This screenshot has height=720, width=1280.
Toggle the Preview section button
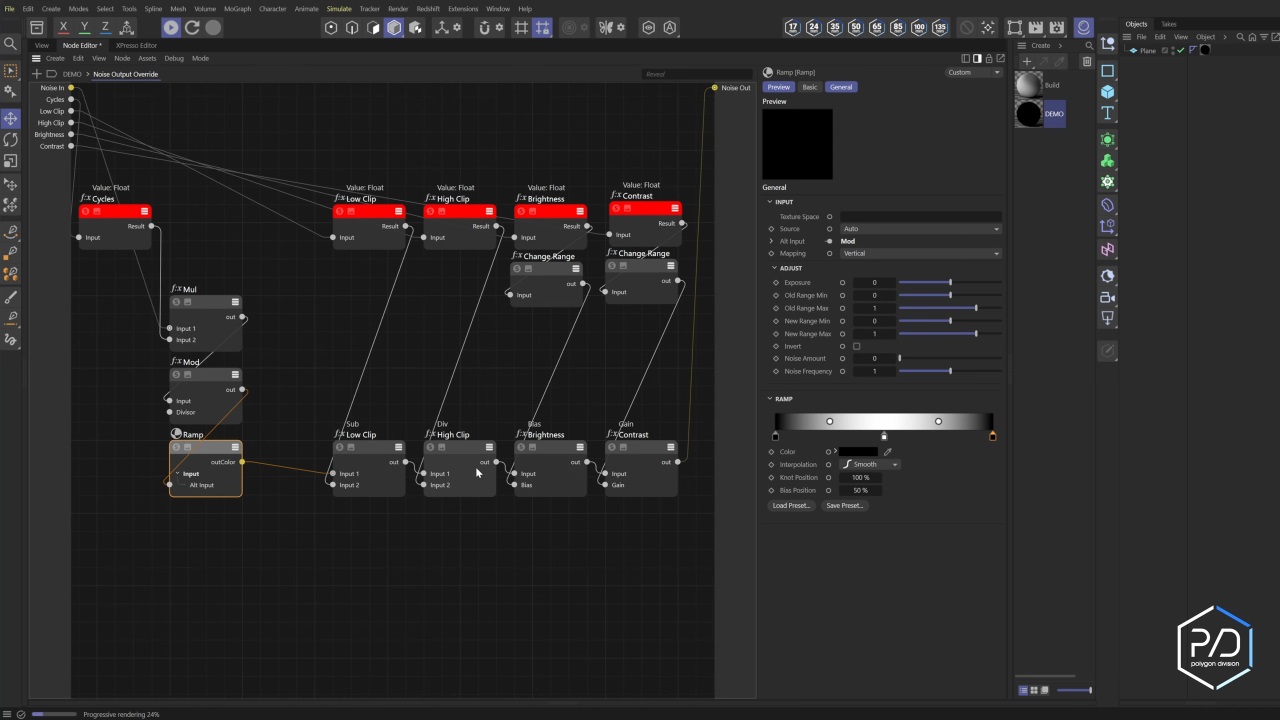tap(778, 87)
